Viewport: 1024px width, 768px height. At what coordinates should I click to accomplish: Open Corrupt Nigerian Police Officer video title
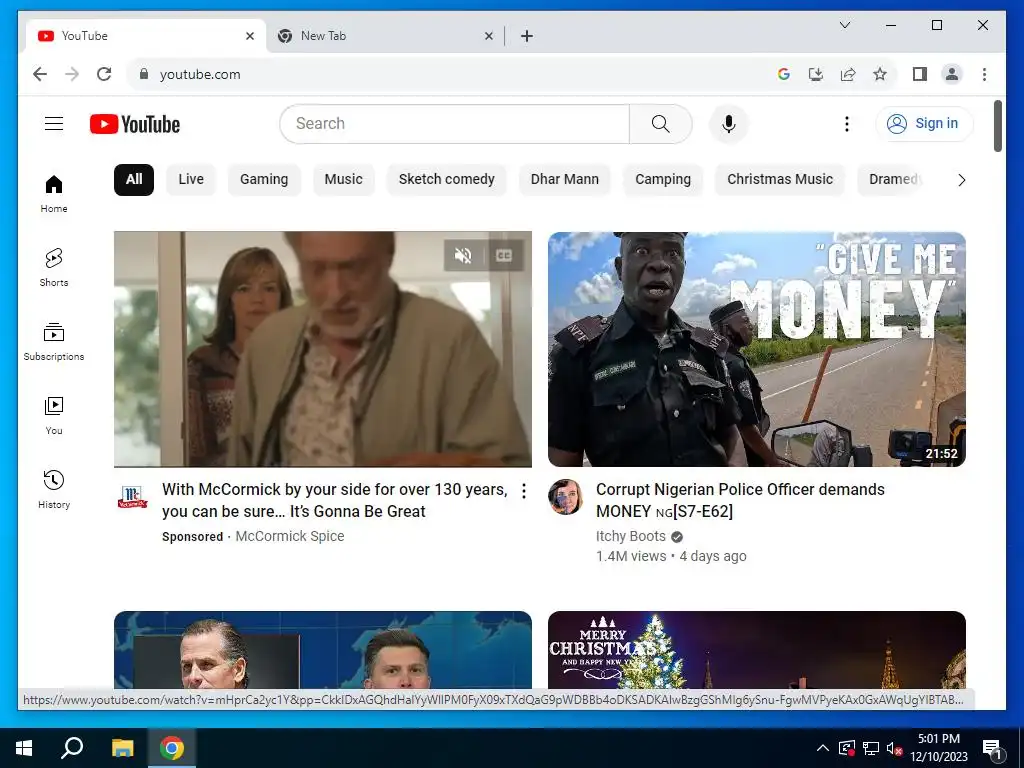click(741, 500)
